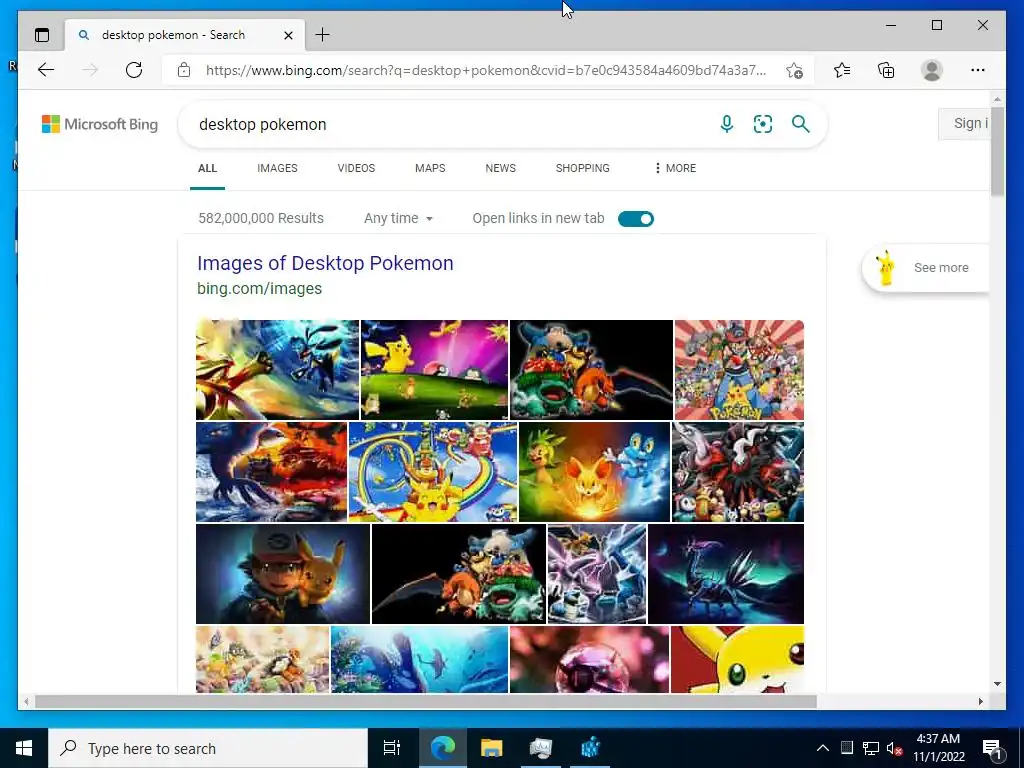Click the 582,000,000 Results count text
1024x768 pixels.
pyautogui.click(x=261, y=218)
